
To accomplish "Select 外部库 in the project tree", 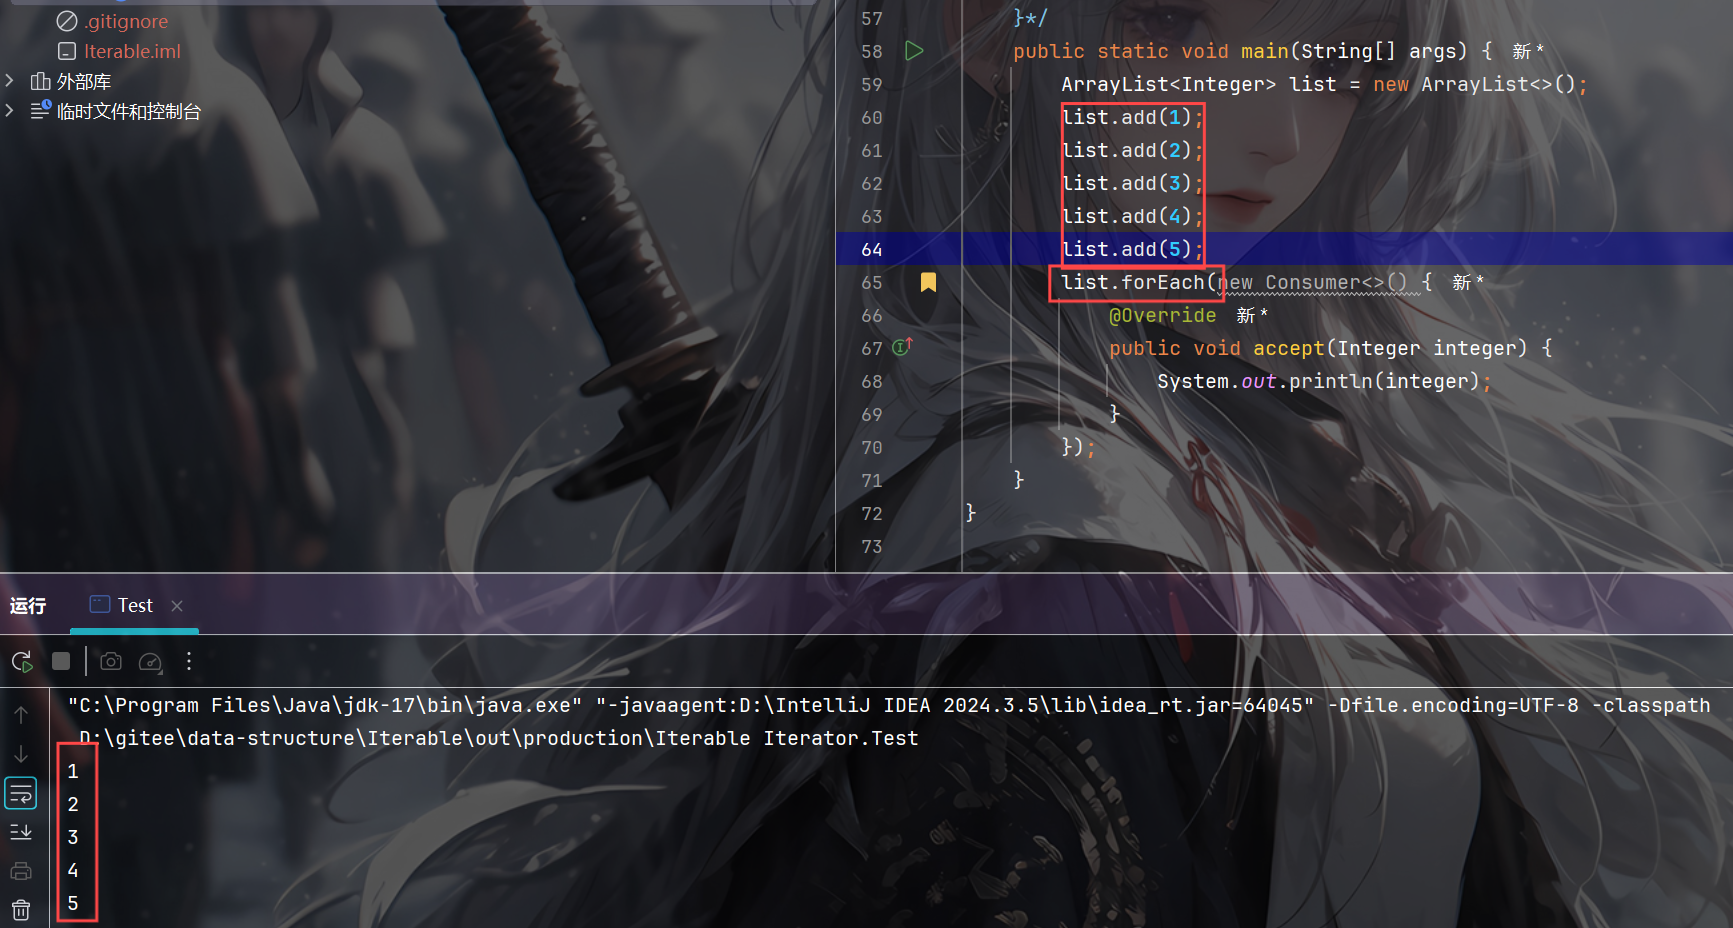I will click(84, 81).
